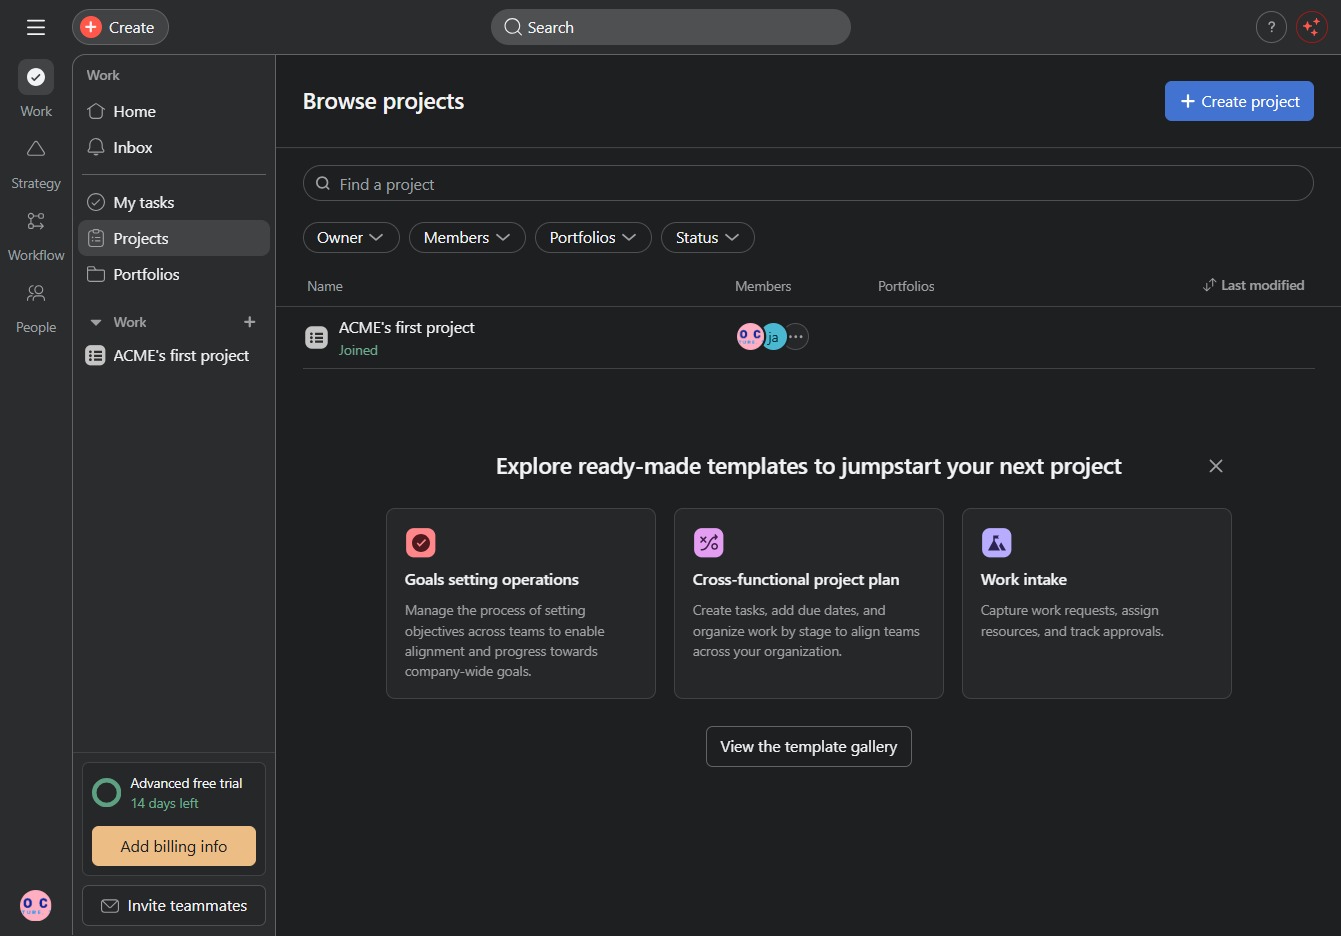Click the Goals setting operations red icon
This screenshot has width=1341, height=936.
[x=421, y=543]
